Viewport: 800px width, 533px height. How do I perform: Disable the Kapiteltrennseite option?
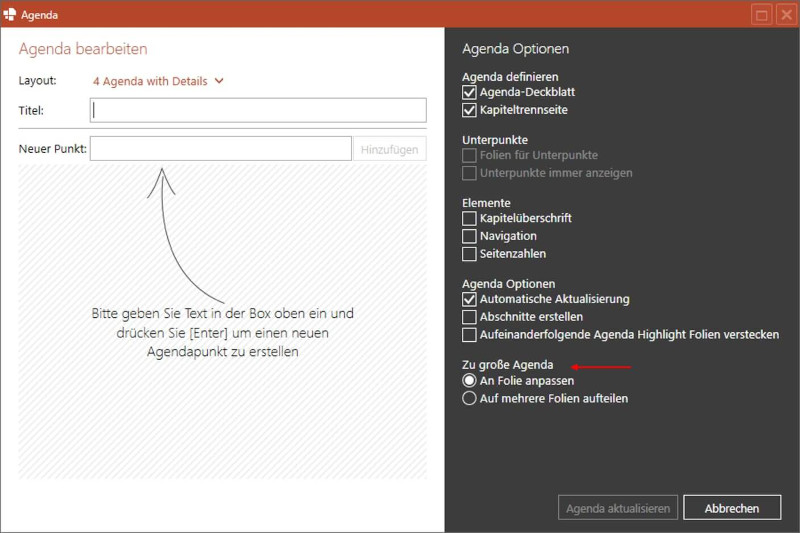coord(470,110)
